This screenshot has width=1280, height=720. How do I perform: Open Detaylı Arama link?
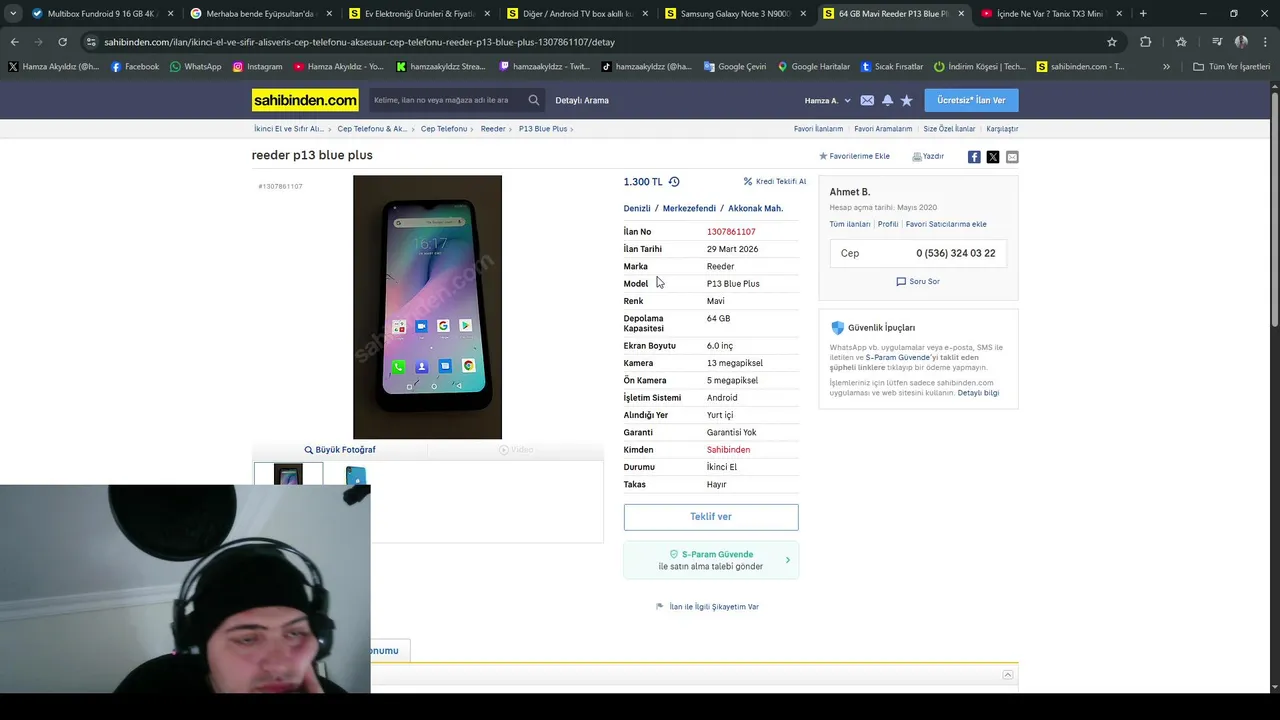coord(582,100)
